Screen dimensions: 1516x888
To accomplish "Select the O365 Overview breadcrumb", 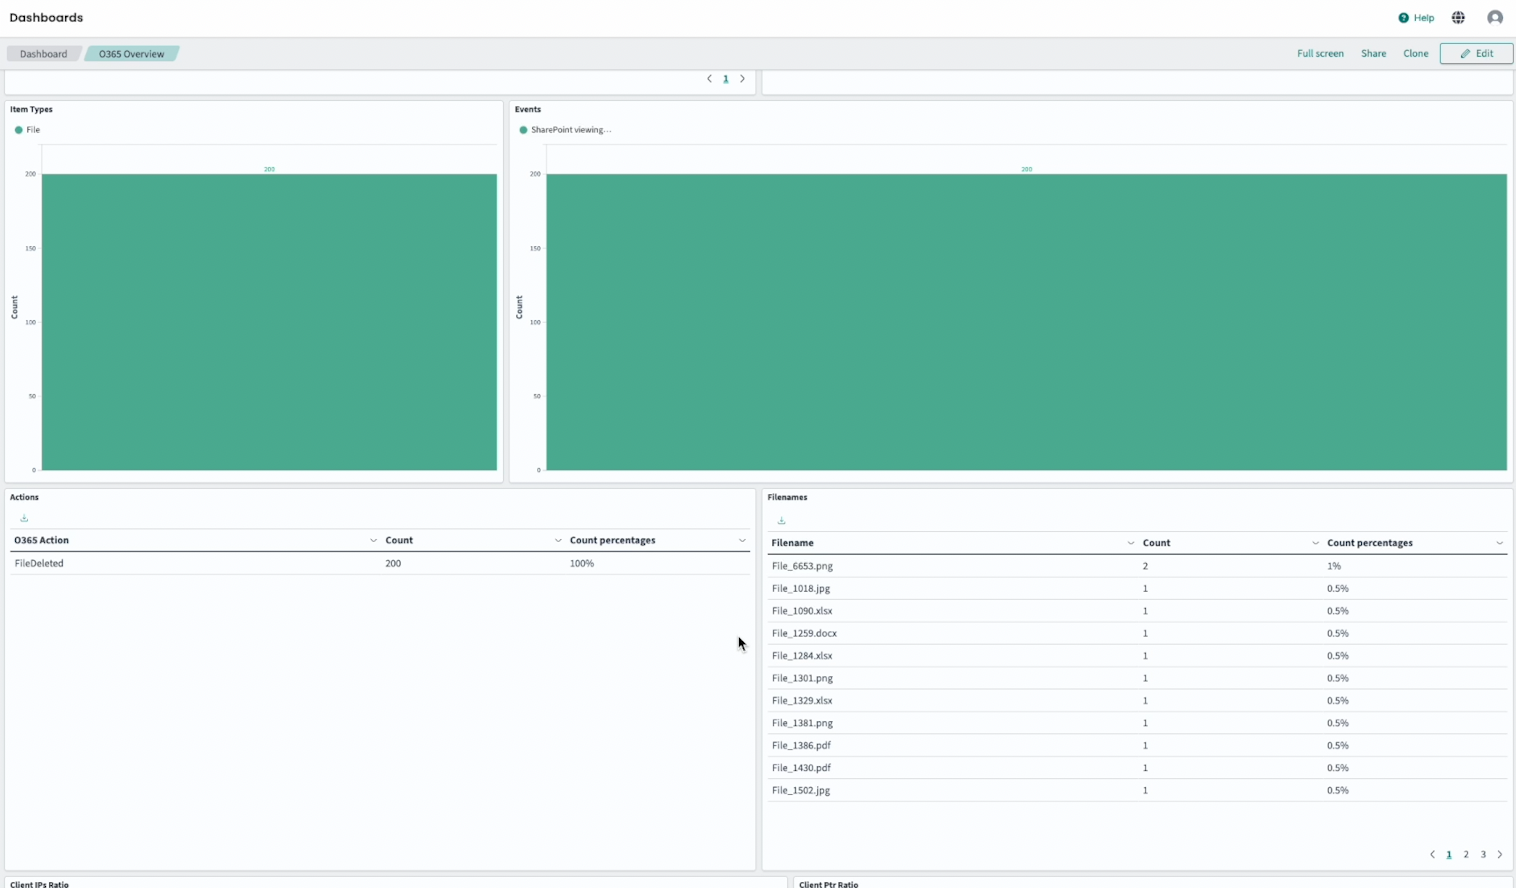I will click(131, 54).
